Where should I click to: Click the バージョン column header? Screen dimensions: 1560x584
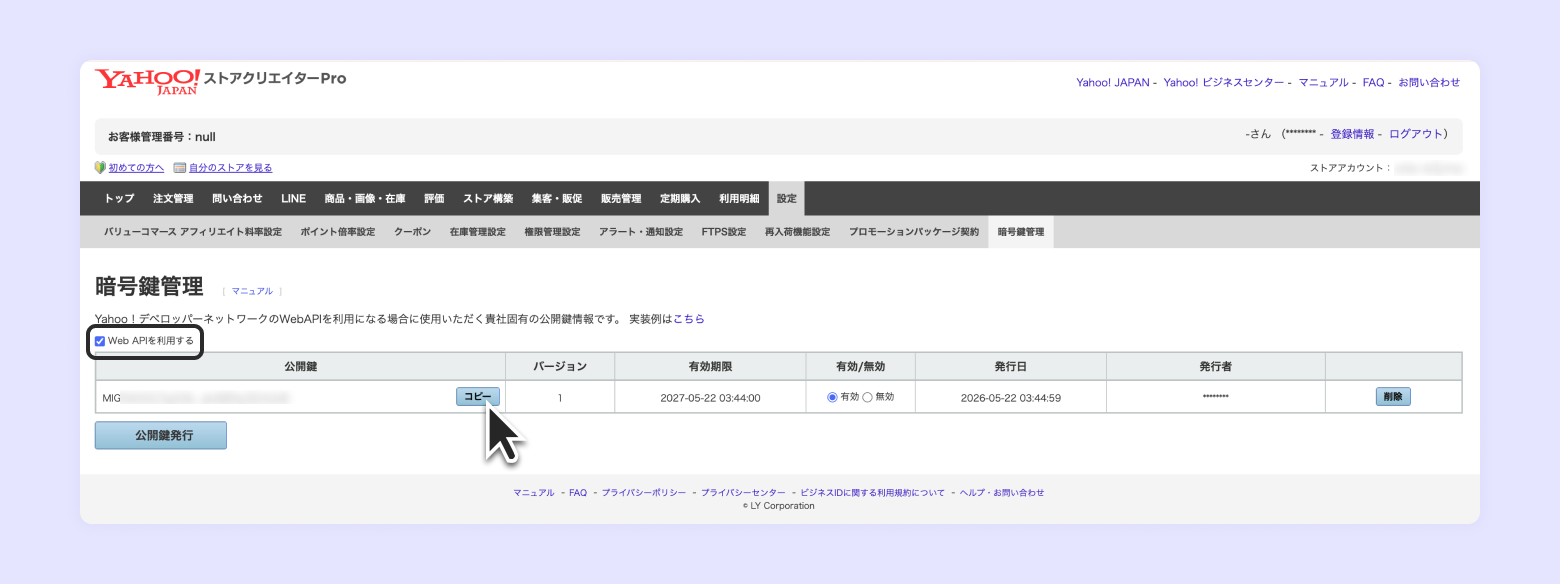pos(560,367)
